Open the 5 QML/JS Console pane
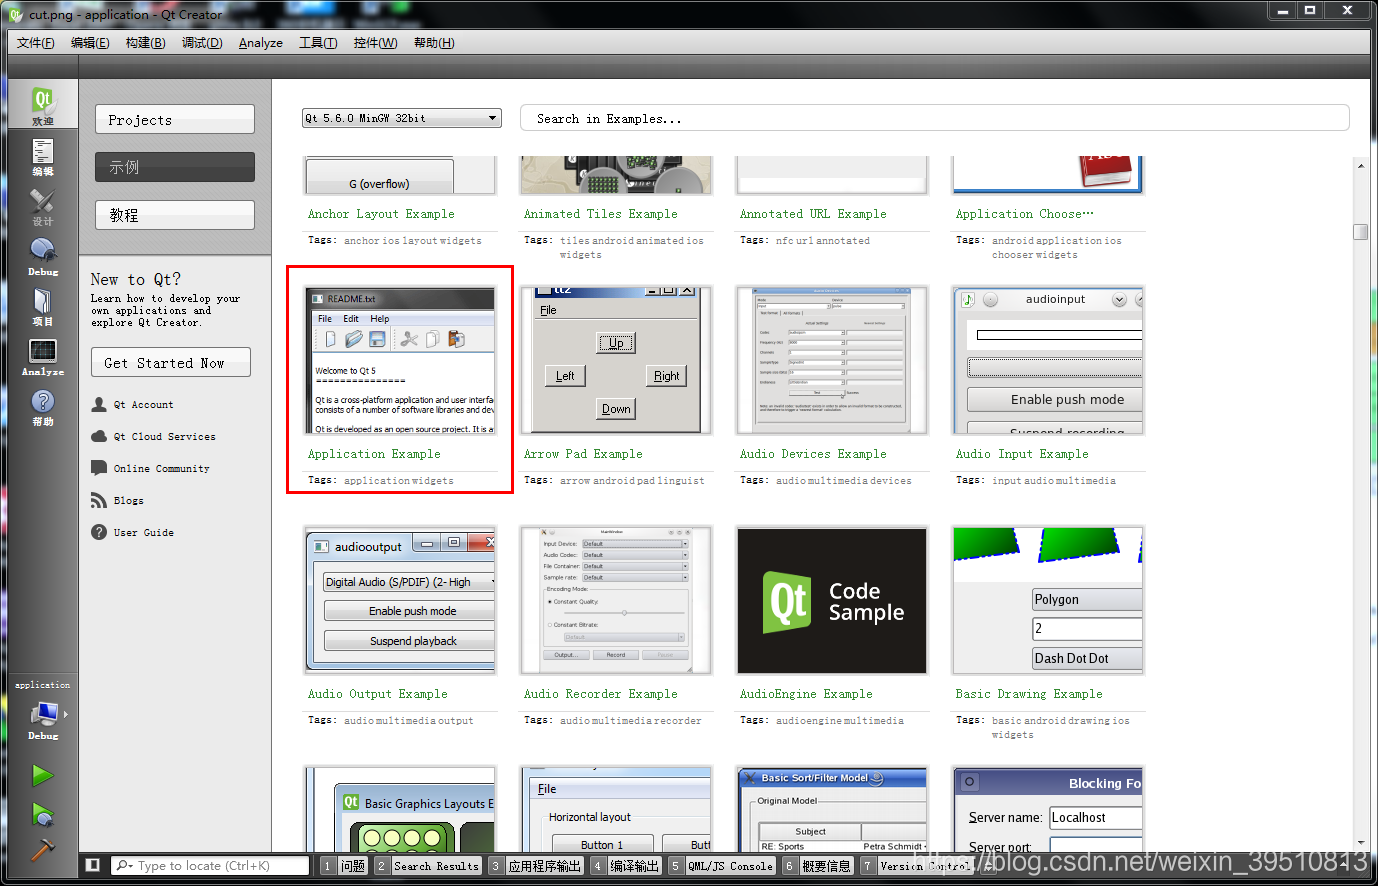The height and width of the screenshot is (886, 1378). 723,866
